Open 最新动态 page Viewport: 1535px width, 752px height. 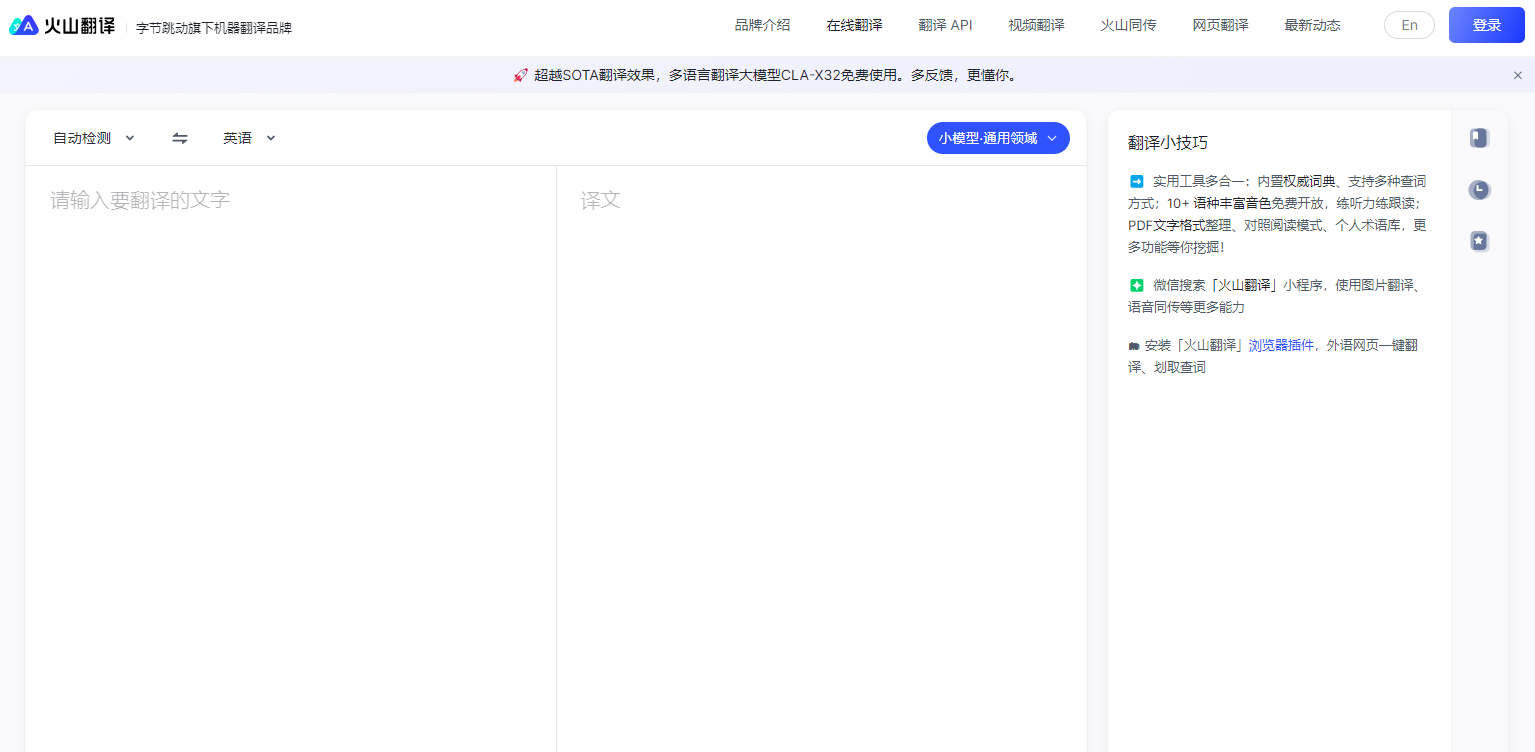tap(1312, 25)
